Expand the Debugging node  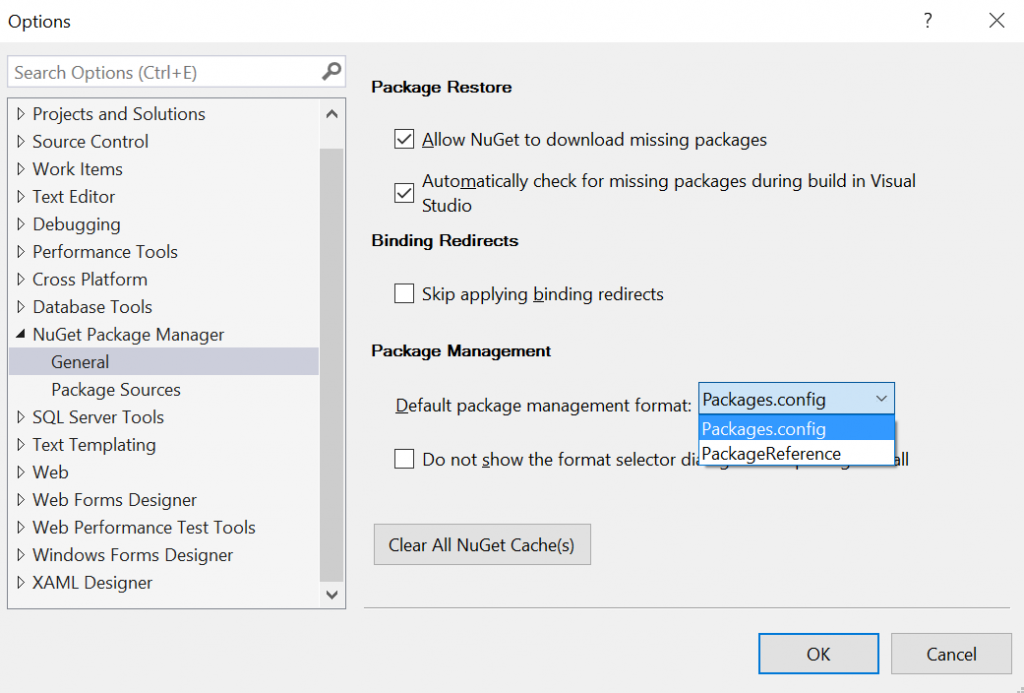21,224
